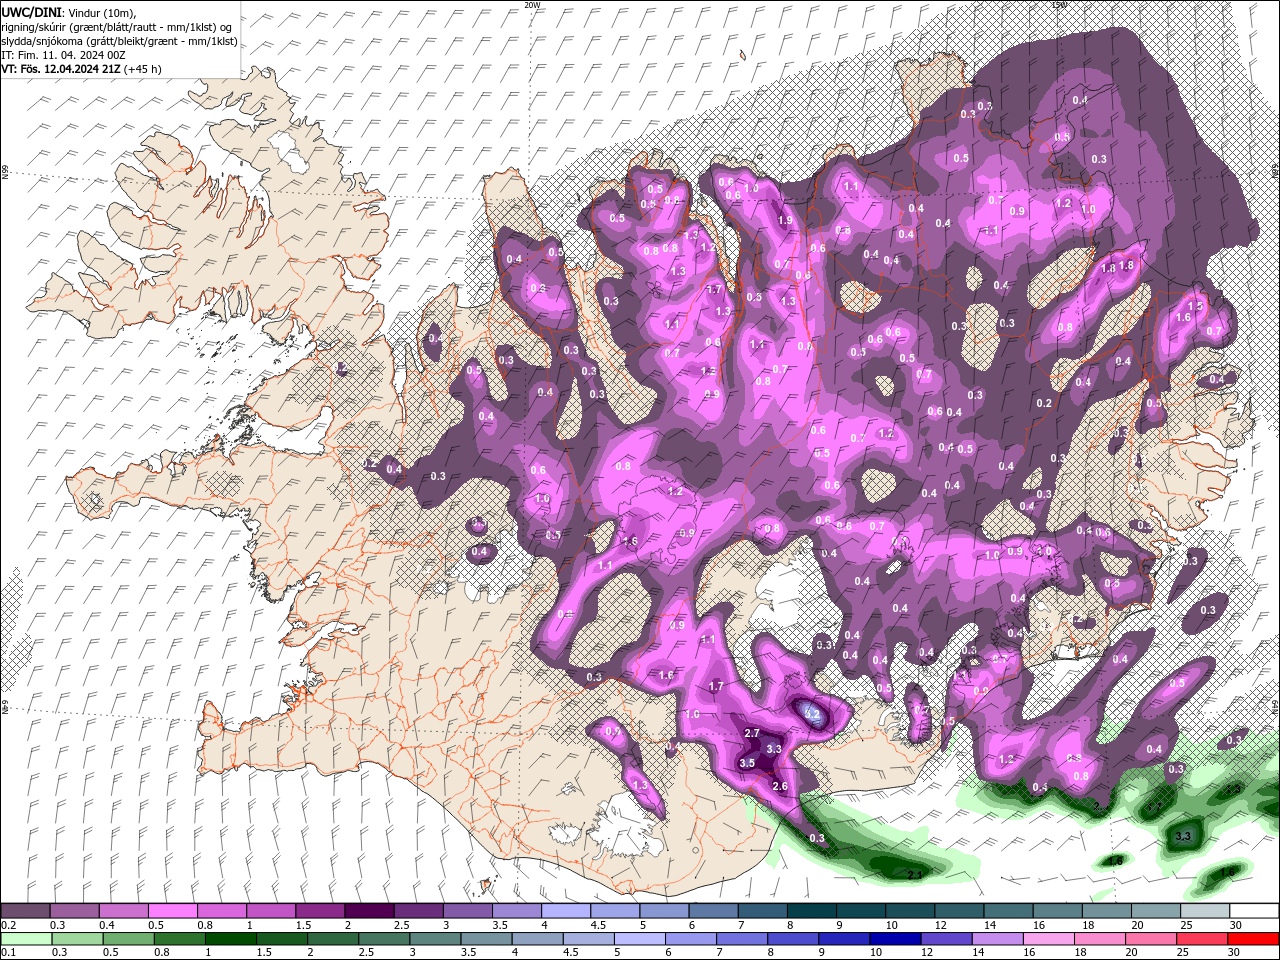Screen dimensions: 1280x960
Task: Pick the light grey 25 snow legend swatch
Action: [1205, 911]
